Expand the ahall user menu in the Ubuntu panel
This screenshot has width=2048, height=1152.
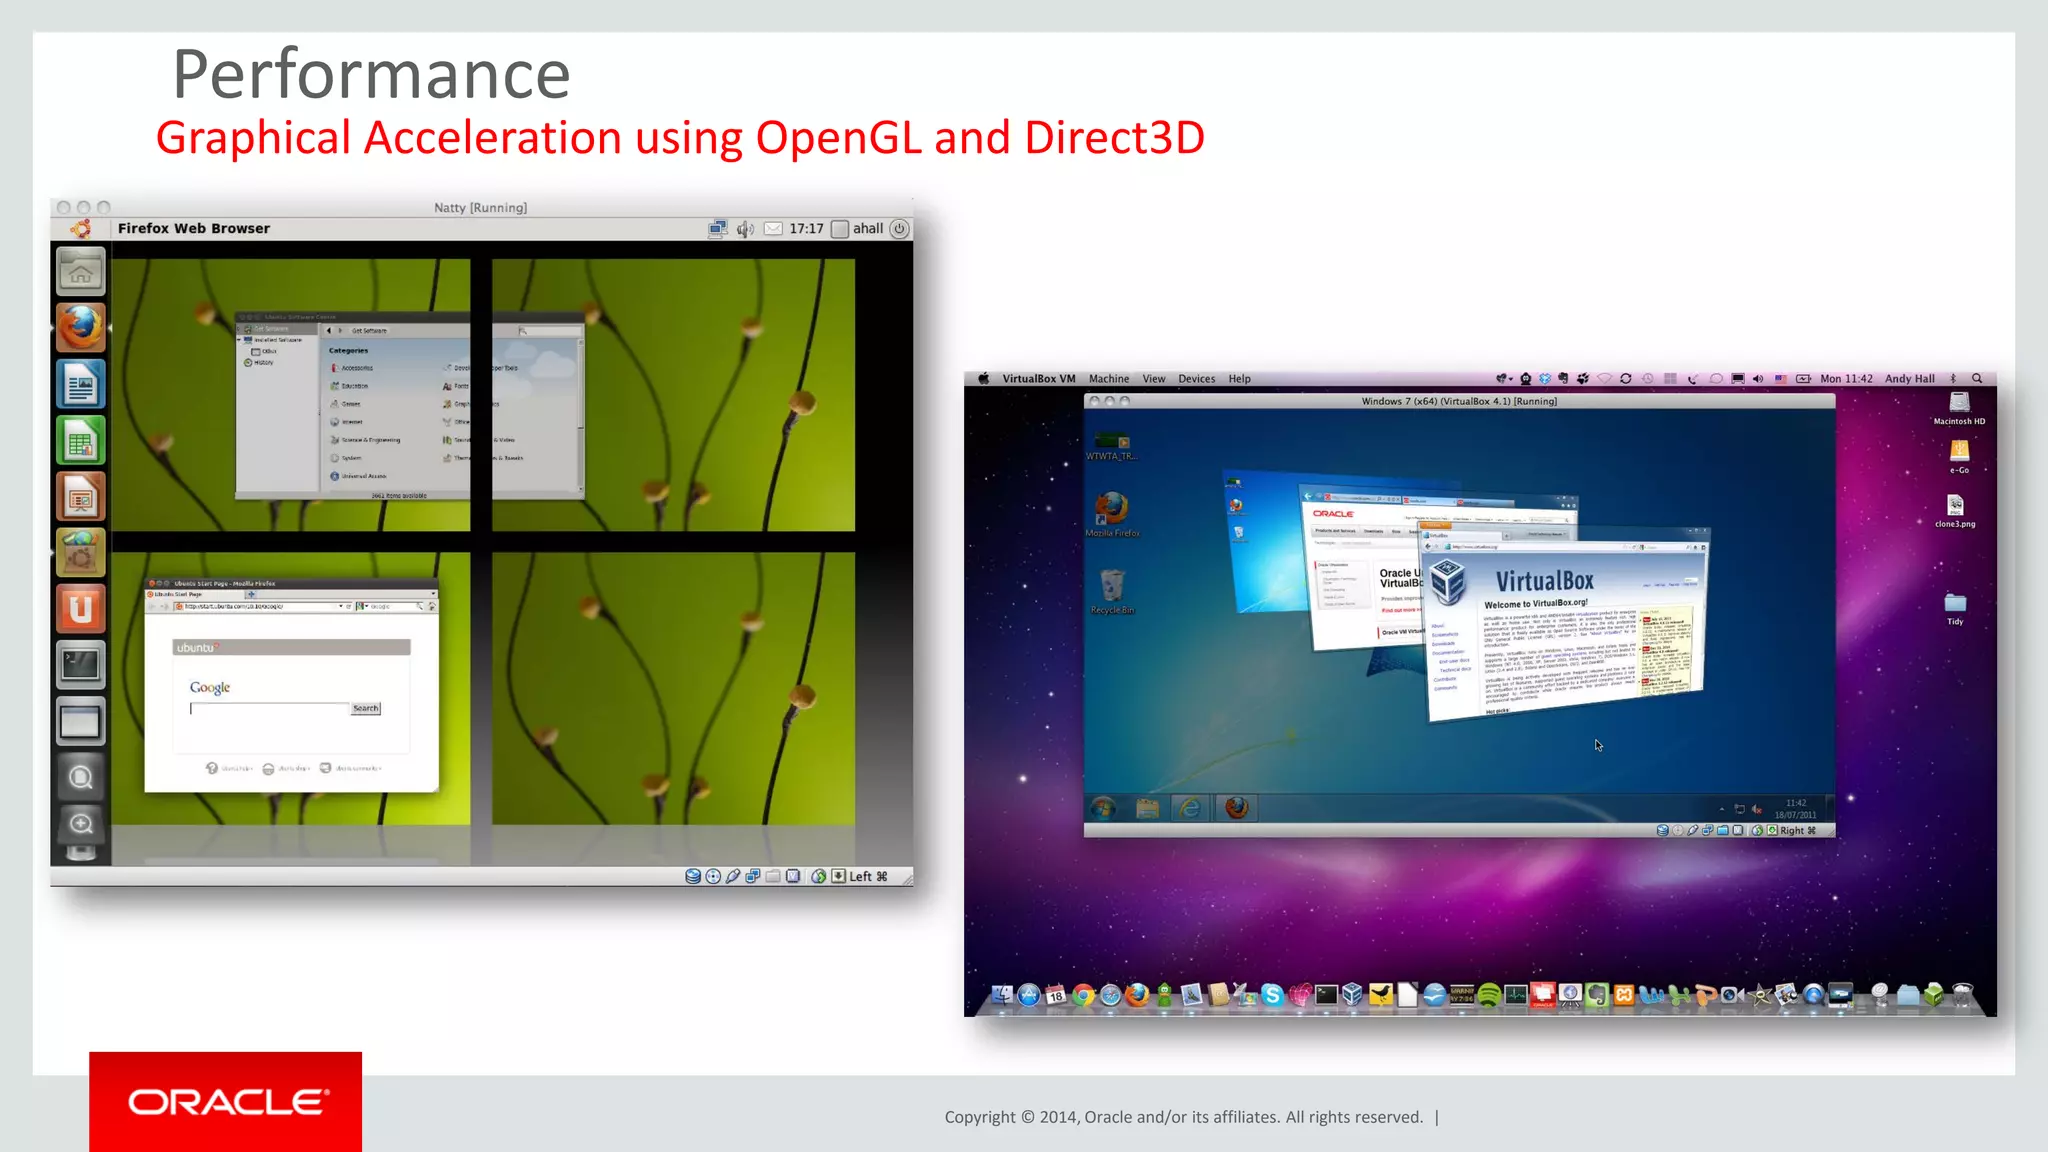(867, 229)
